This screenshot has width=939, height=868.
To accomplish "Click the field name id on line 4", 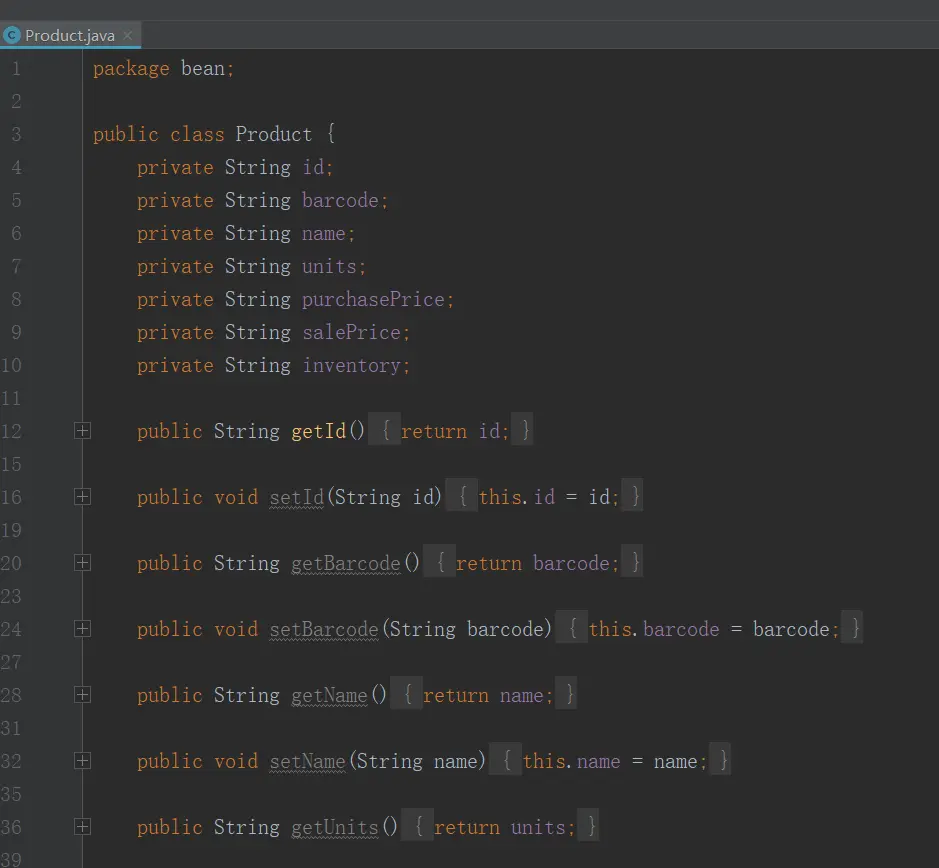I will point(313,167).
